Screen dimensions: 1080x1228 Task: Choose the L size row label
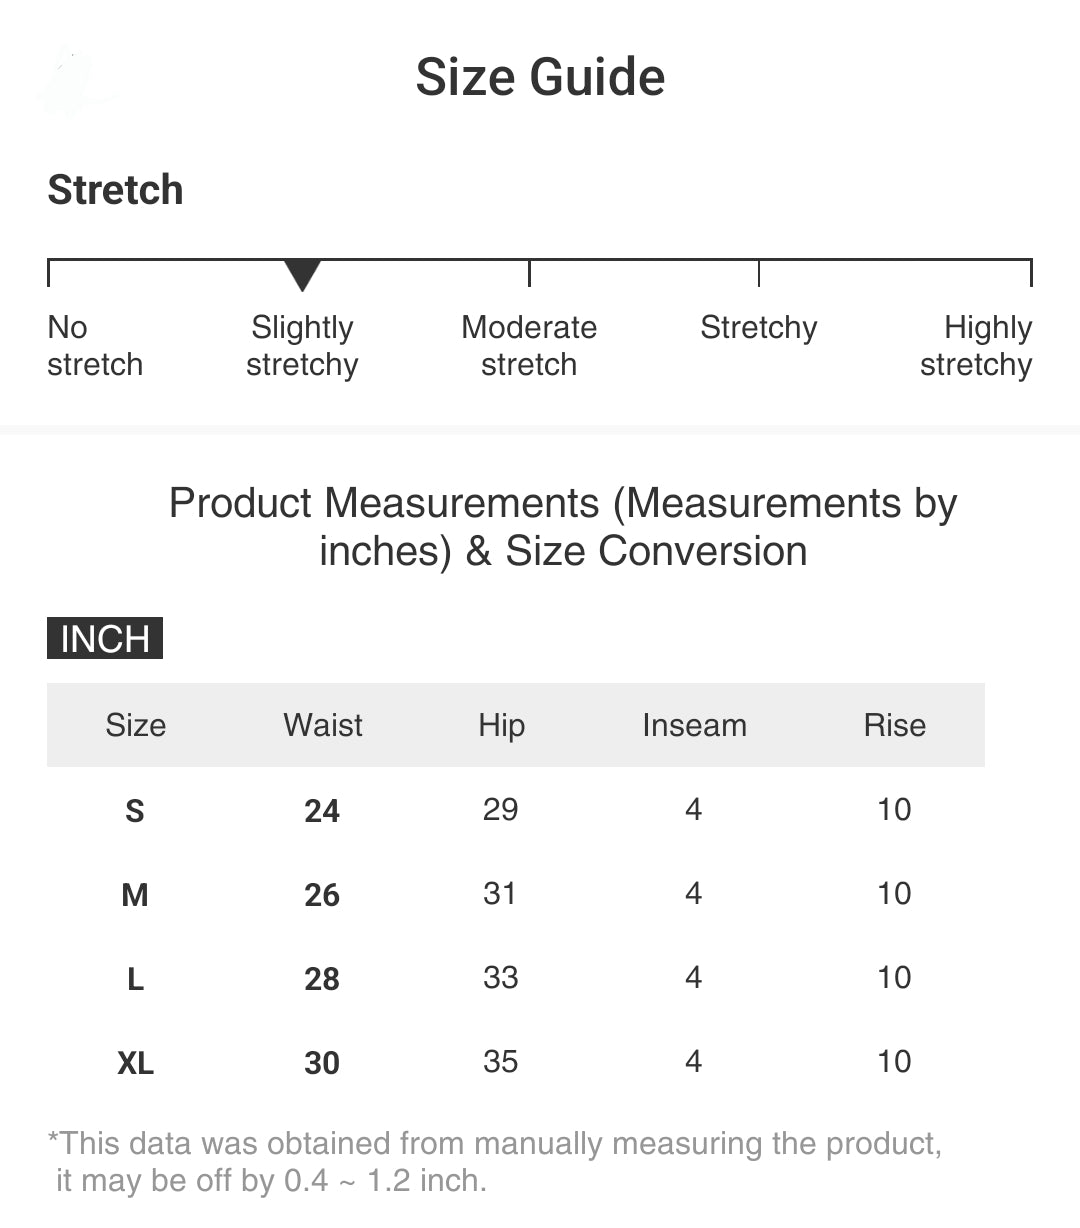[135, 978]
